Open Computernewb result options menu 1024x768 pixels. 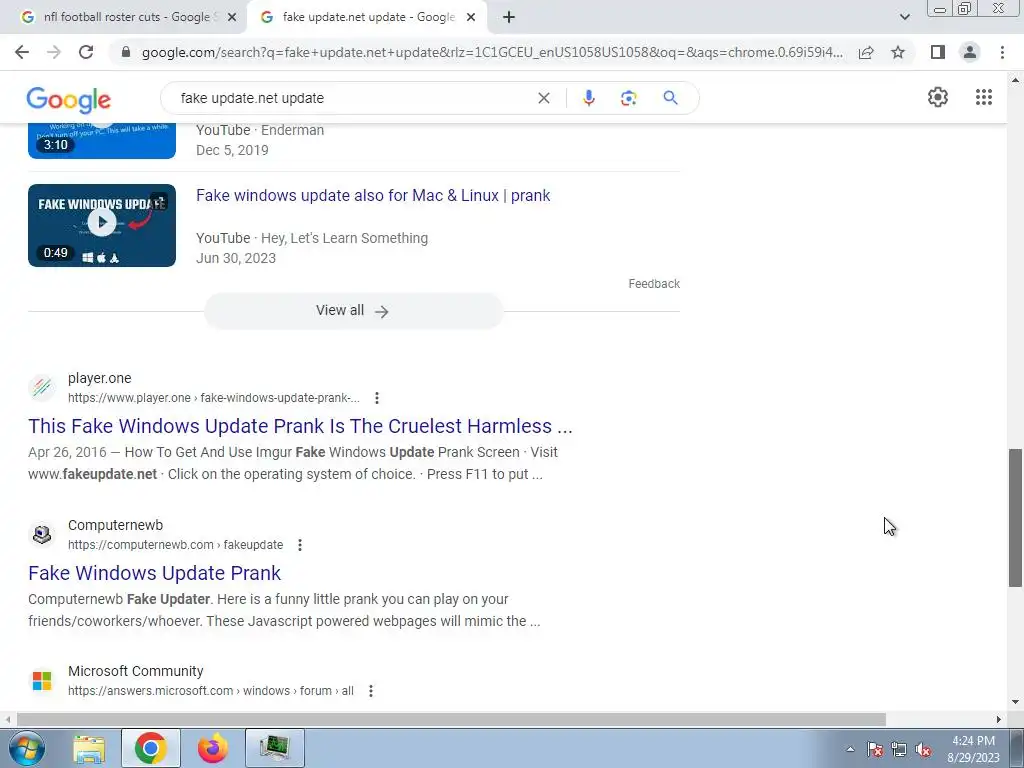[300, 545]
